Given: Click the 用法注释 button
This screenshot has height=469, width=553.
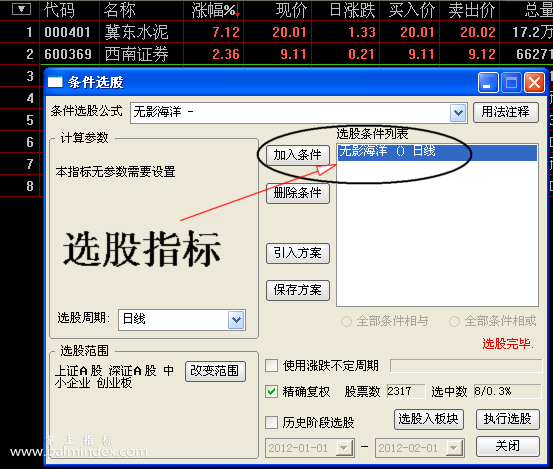Looking at the screenshot, I should (505, 112).
